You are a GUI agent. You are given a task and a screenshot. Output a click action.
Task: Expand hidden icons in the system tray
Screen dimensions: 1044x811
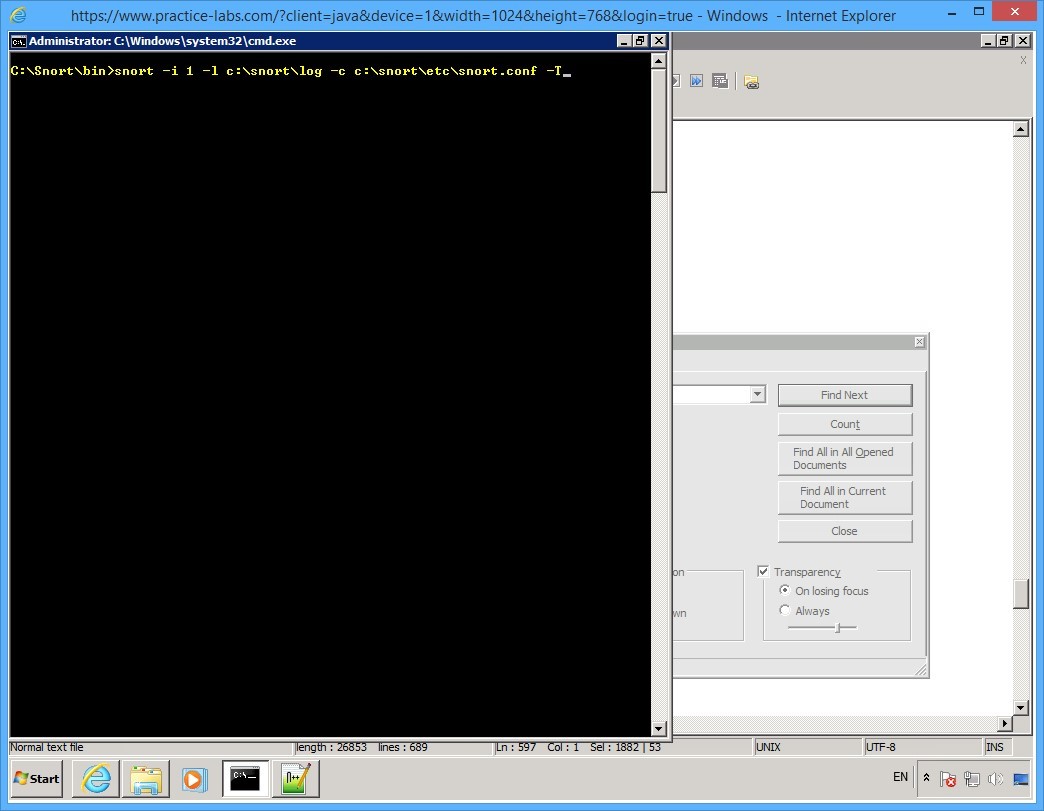[x=926, y=778]
